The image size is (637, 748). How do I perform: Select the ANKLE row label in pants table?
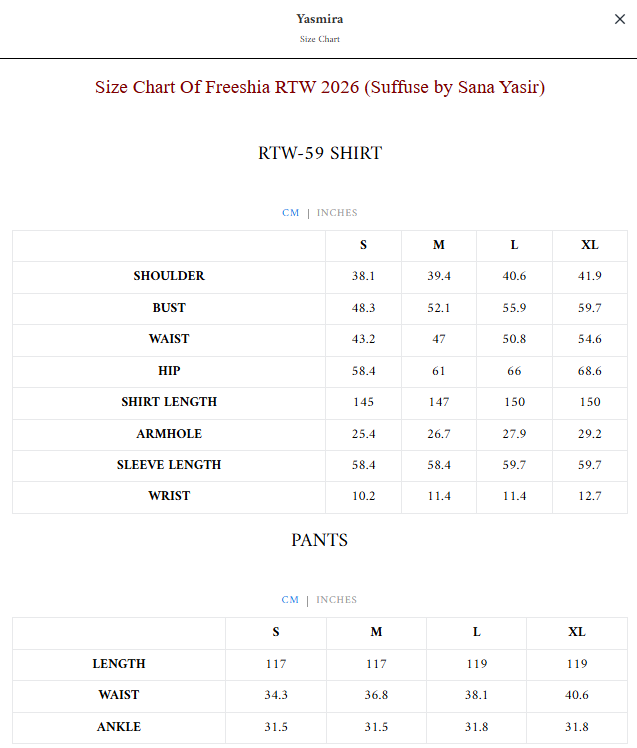[119, 727]
